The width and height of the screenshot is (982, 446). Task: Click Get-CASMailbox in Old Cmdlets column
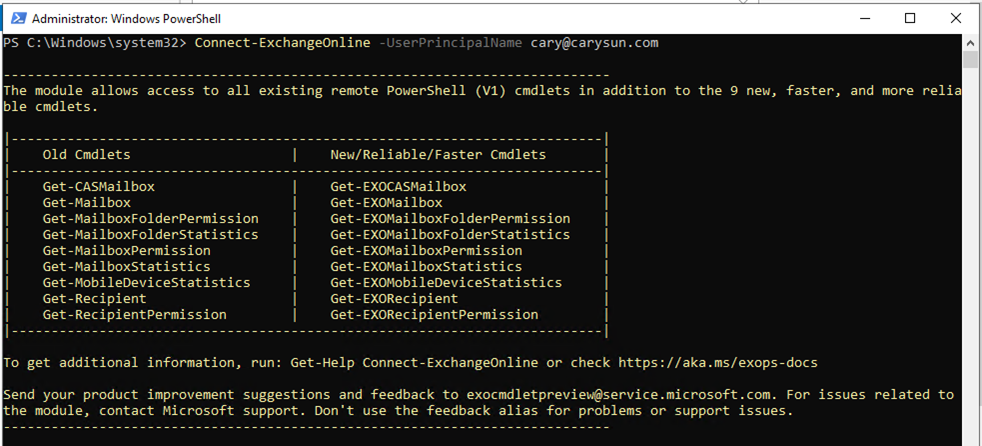point(99,187)
